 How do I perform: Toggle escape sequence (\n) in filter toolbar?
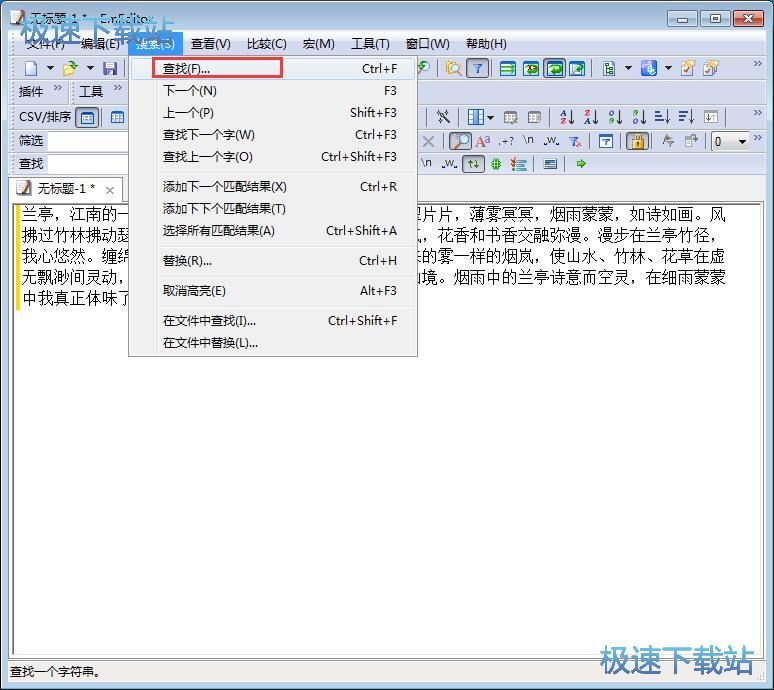pyautogui.click(x=528, y=141)
